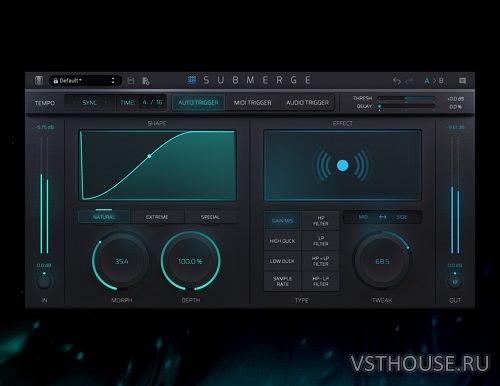Click the input 0.0 dB gain value

click(x=44, y=265)
